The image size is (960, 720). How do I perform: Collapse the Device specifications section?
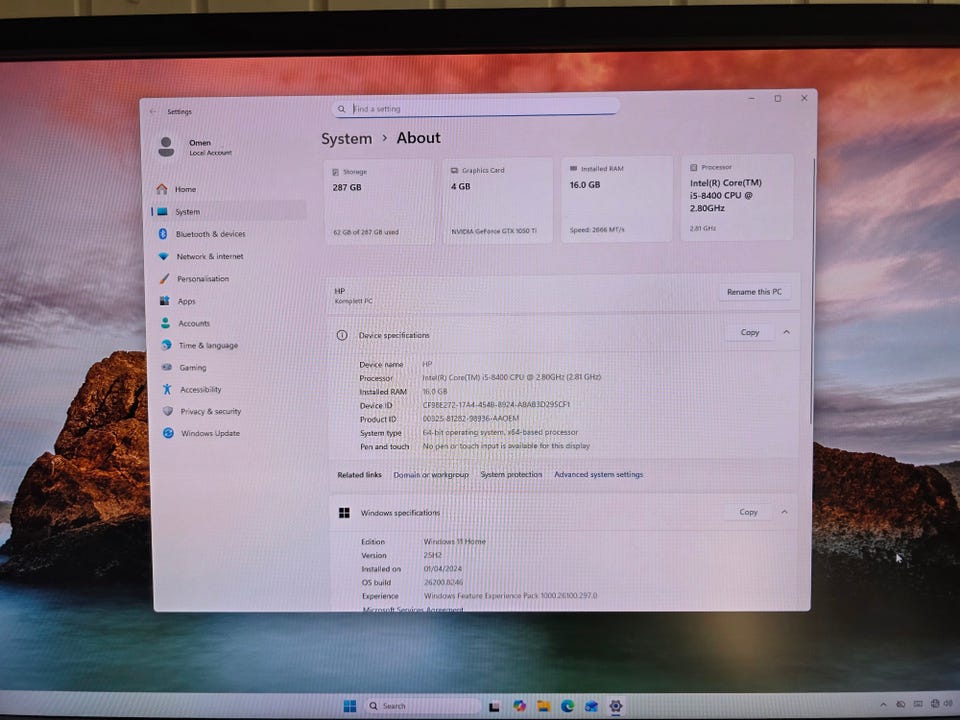(x=786, y=332)
